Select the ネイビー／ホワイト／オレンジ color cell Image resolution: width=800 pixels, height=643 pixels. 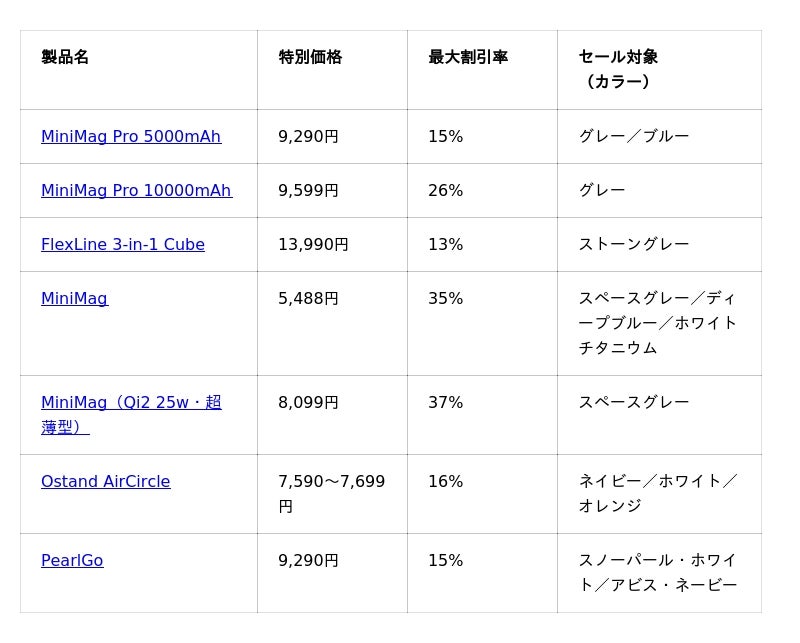click(x=657, y=493)
